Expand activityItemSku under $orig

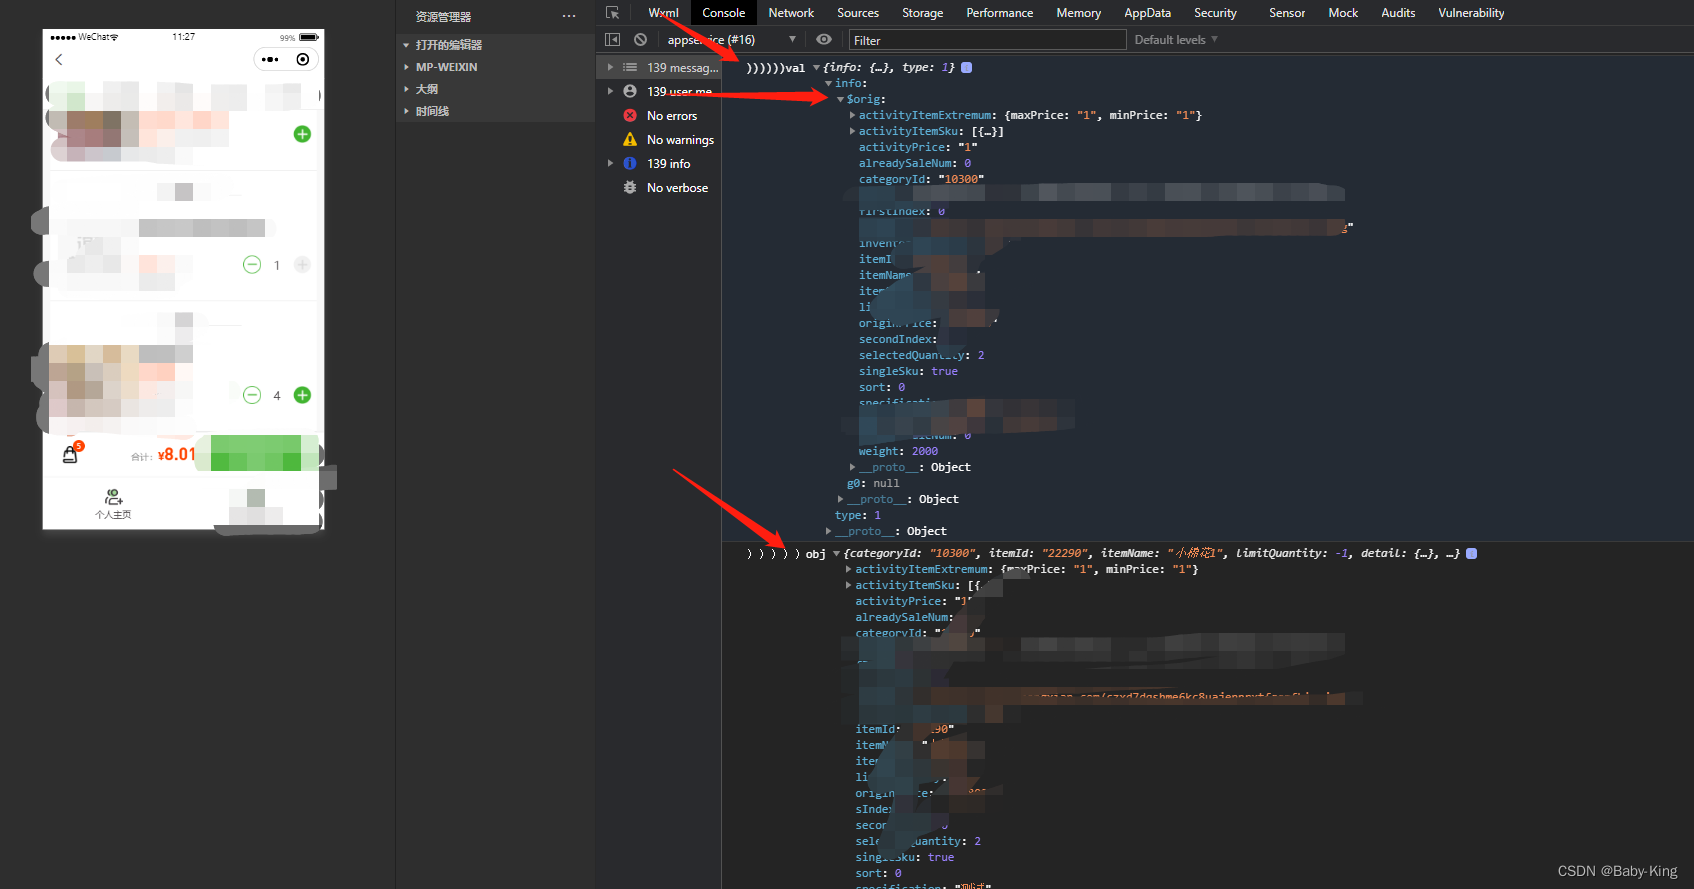click(x=852, y=132)
